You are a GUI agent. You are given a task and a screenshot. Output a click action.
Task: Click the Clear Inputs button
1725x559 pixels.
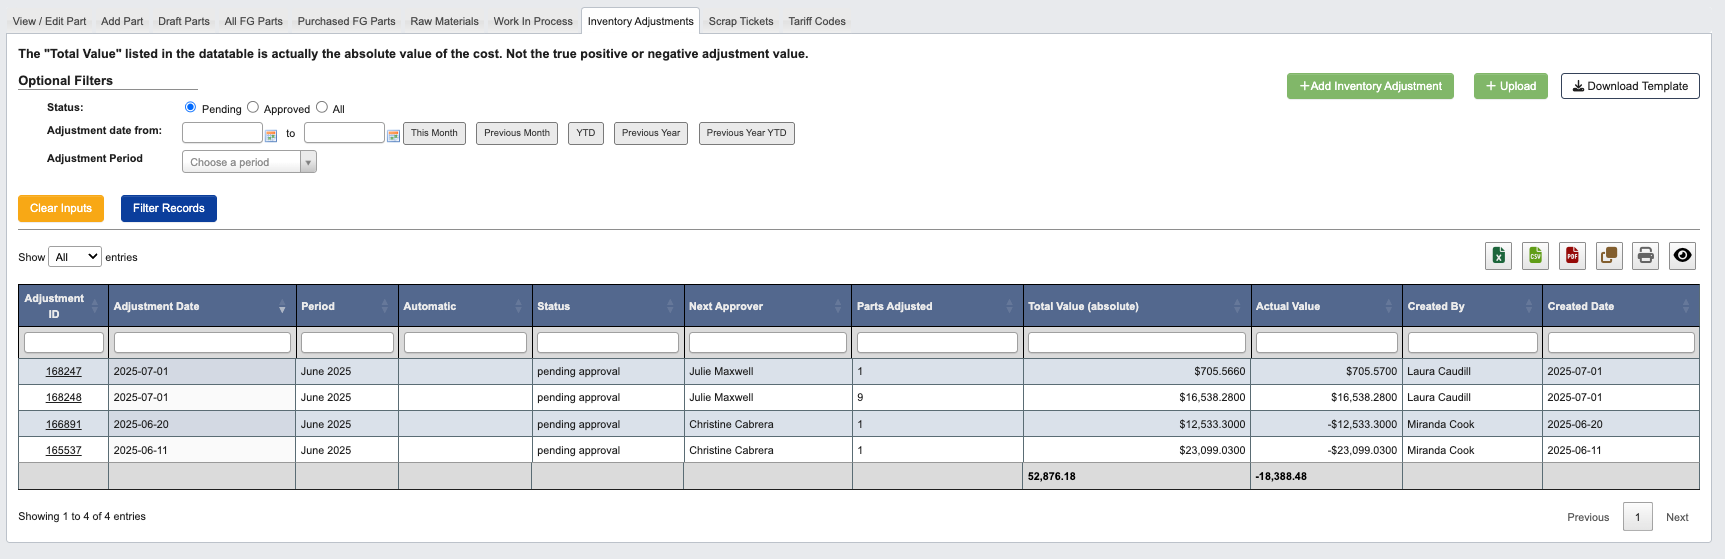(61, 208)
